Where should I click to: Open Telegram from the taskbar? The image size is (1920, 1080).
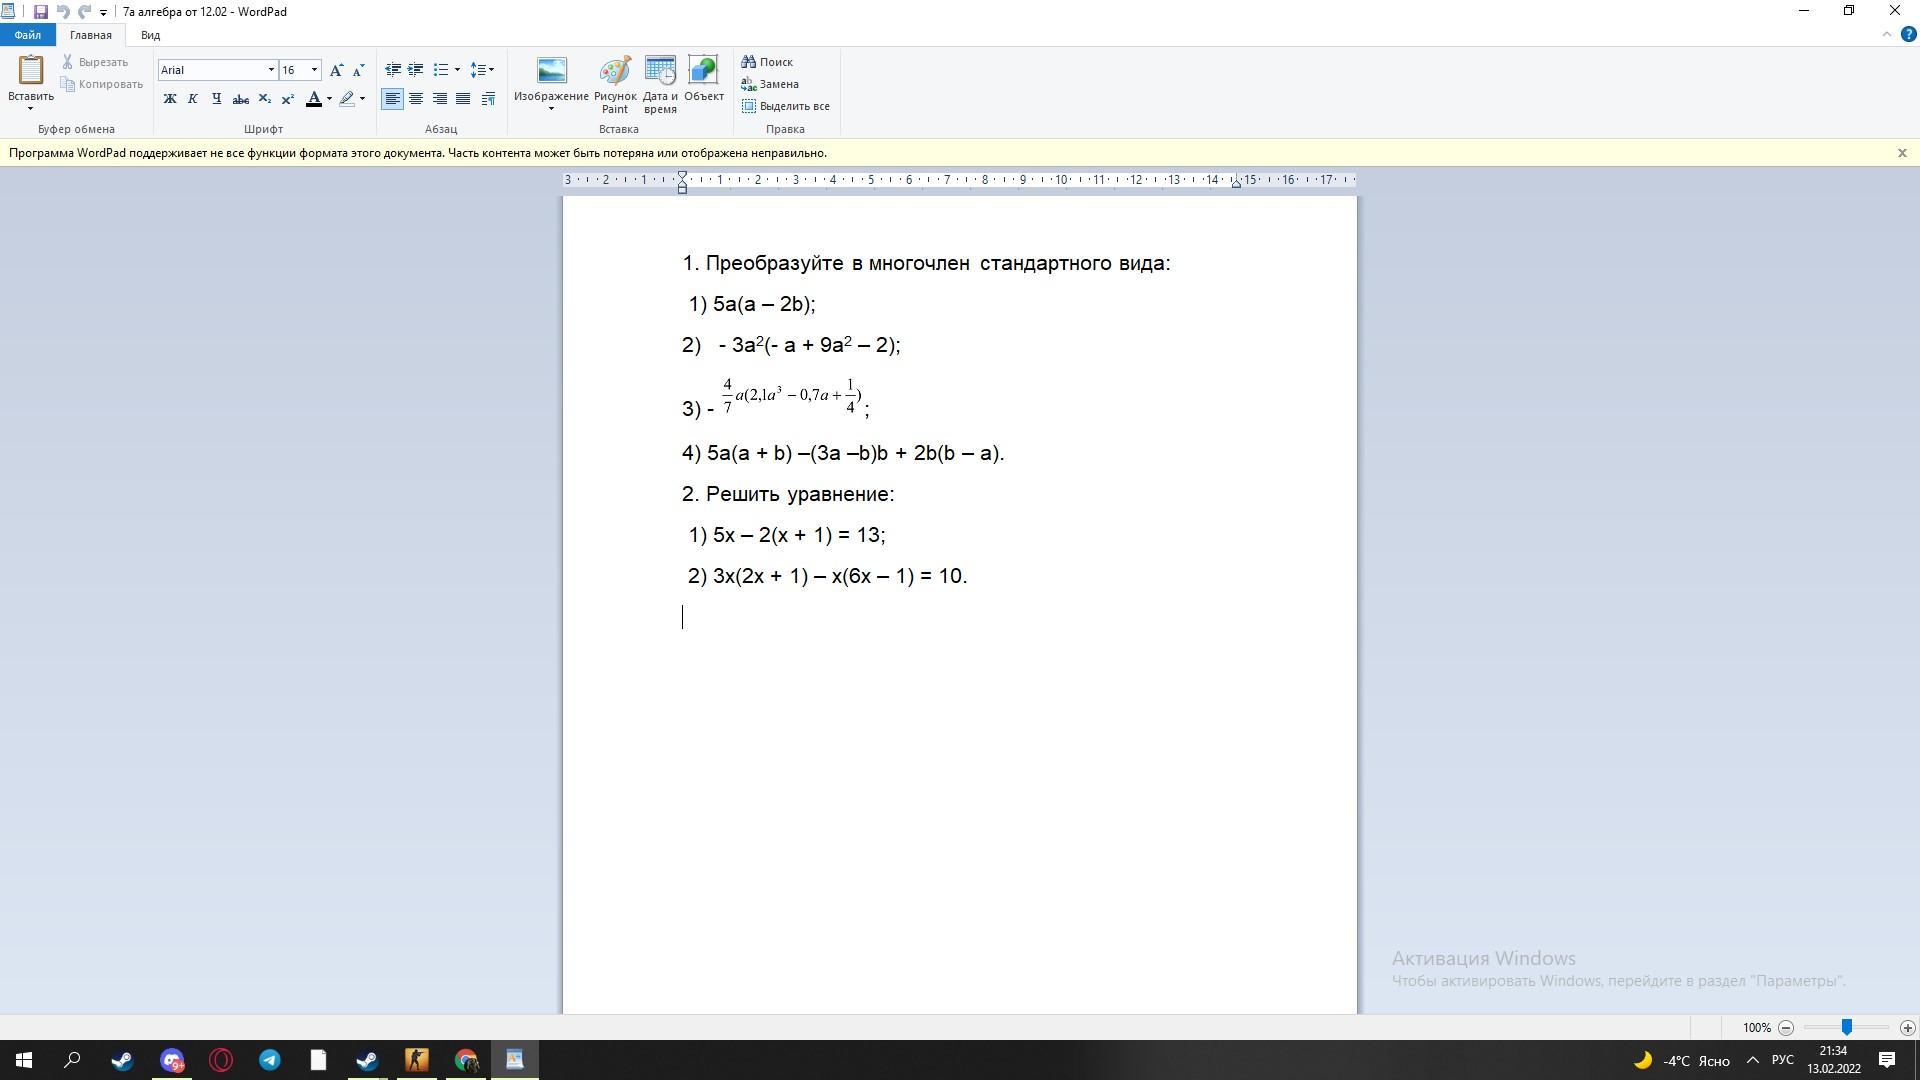coord(270,1060)
